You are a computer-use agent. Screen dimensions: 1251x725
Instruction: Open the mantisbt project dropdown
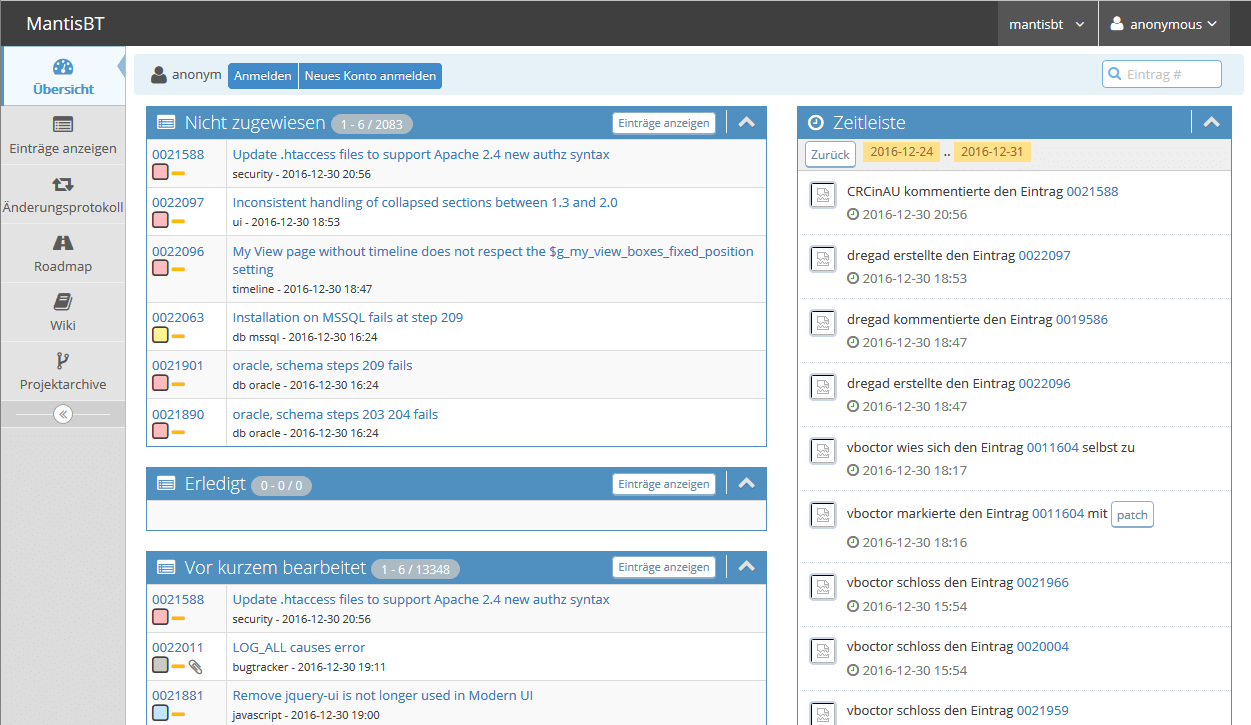click(1047, 24)
